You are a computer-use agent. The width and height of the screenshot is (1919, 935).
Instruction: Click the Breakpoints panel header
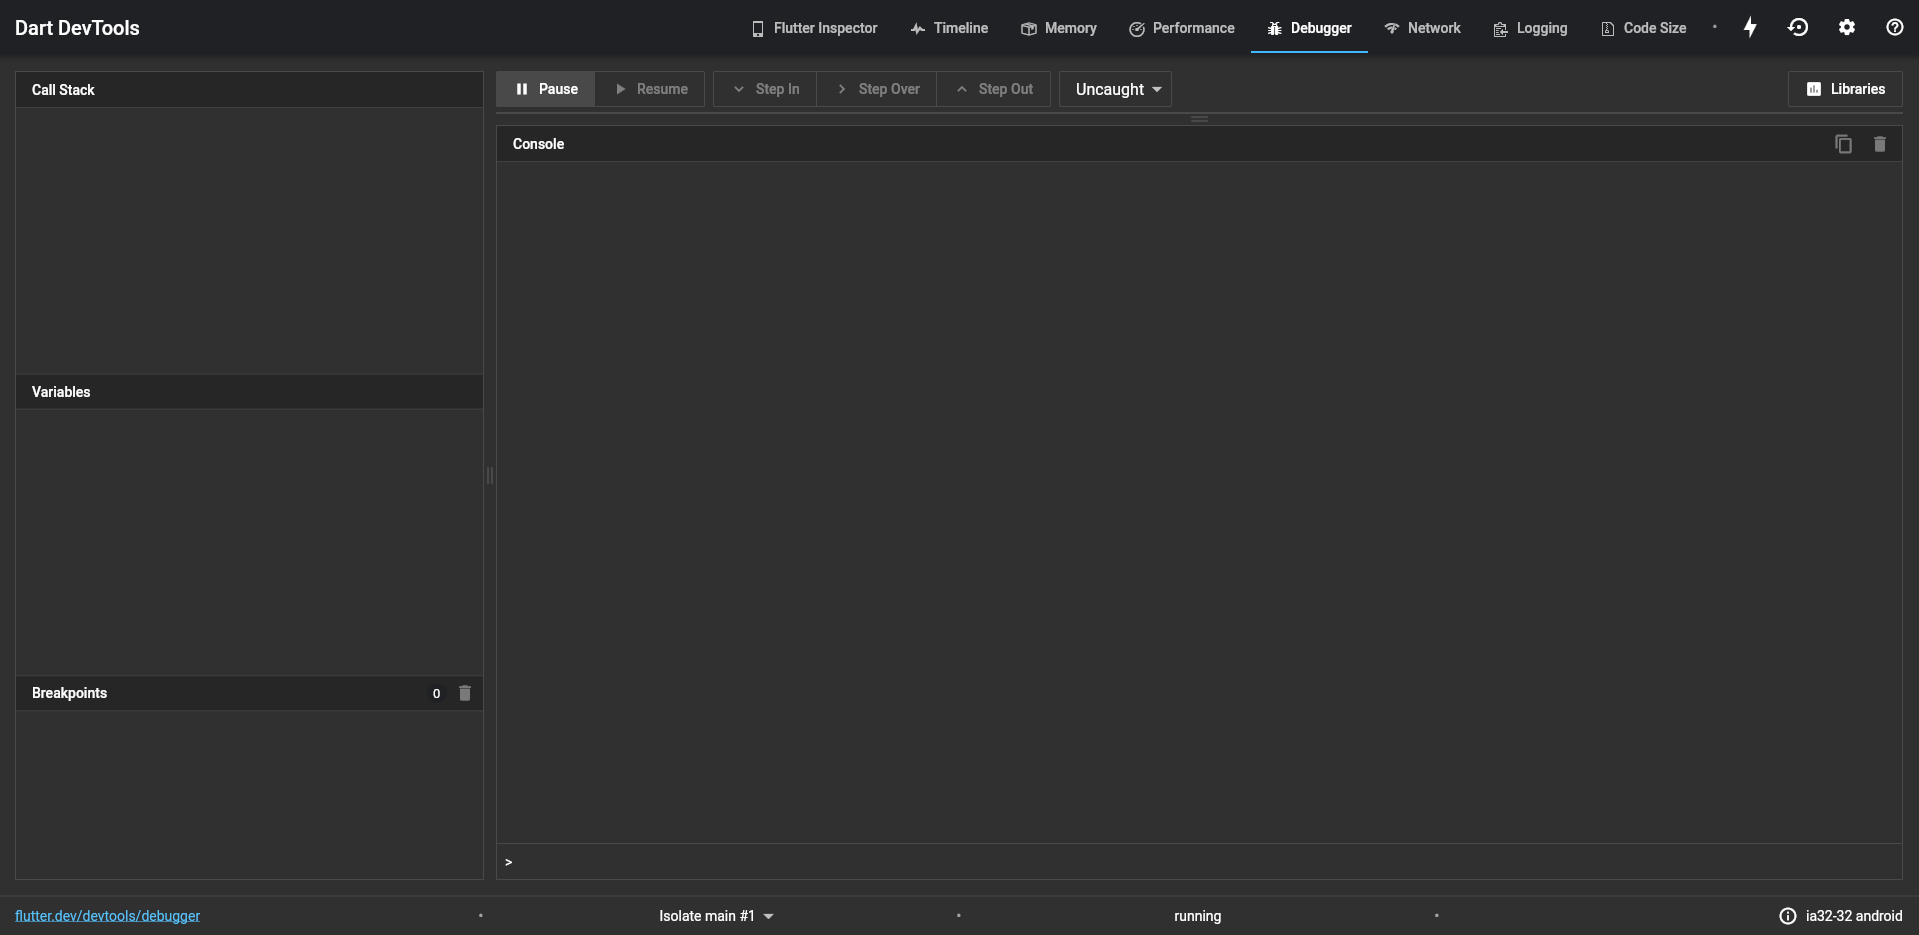(249, 693)
